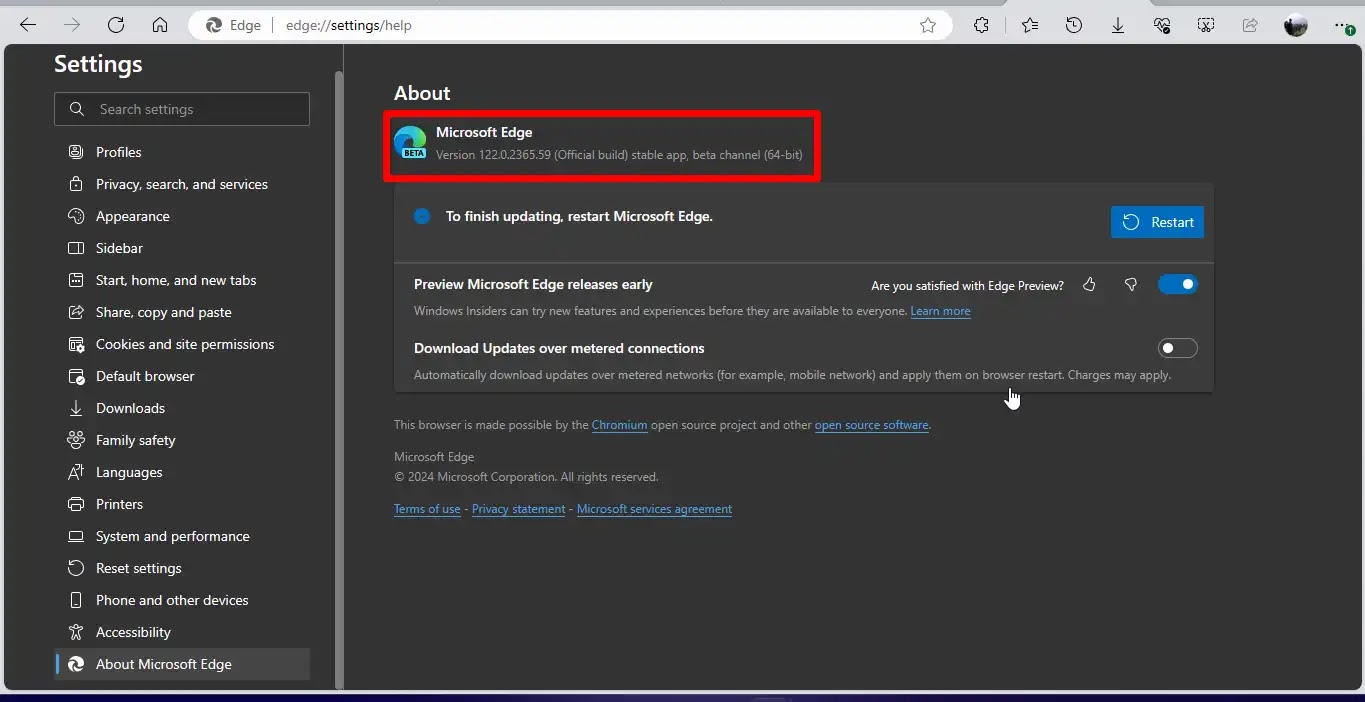Image resolution: width=1365 pixels, height=702 pixels.
Task: Click the version 122.0.2365.59 text
Action: point(619,155)
